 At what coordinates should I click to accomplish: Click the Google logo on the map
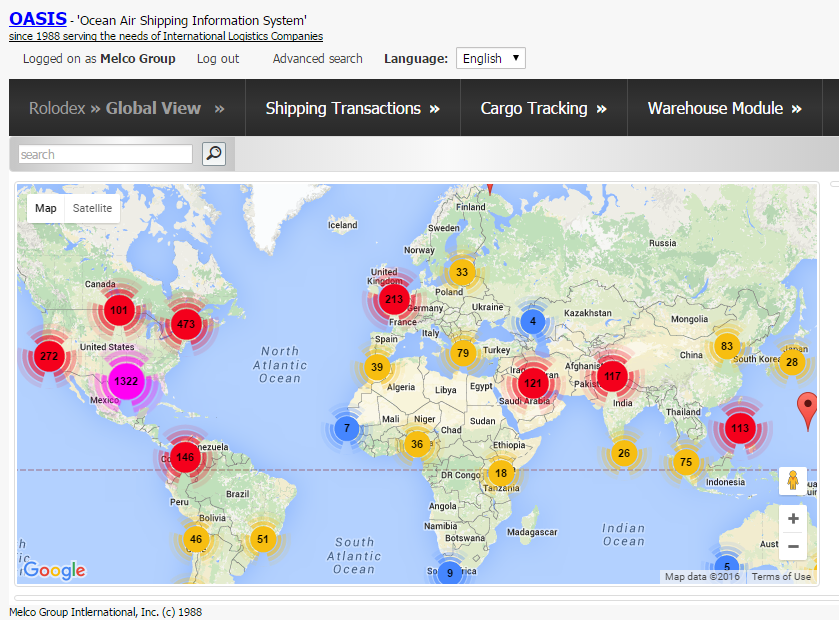click(x=54, y=570)
